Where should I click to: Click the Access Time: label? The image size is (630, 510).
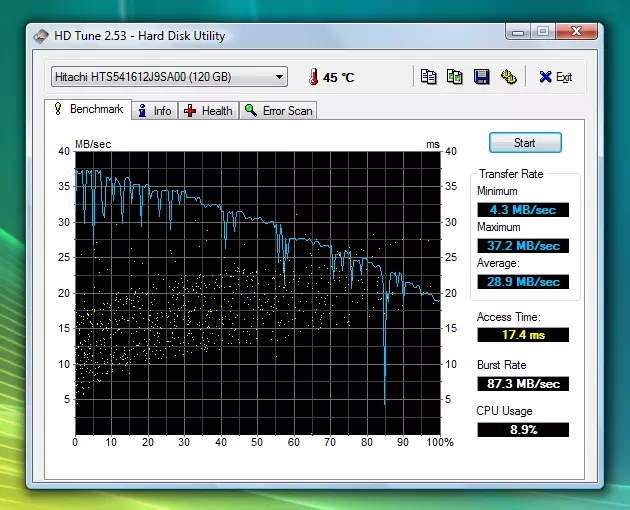[509, 317]
